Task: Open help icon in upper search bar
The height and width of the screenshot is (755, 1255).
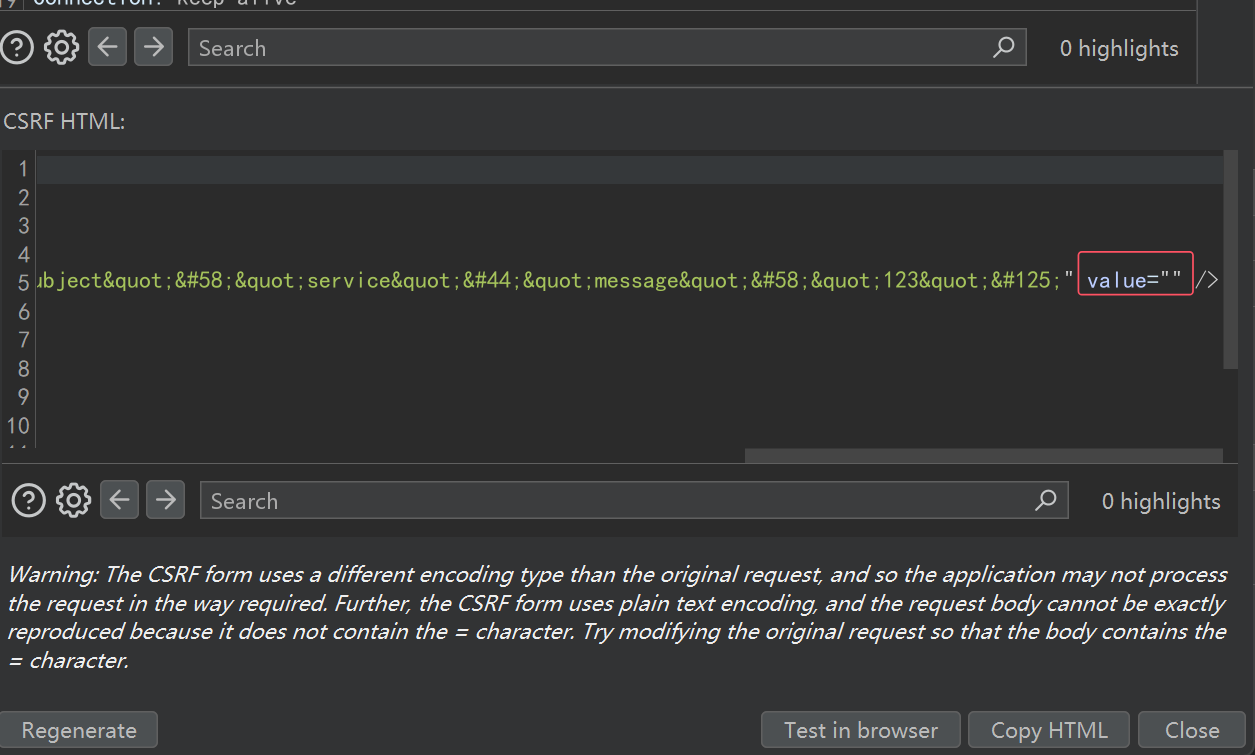Action: (18, 48)
